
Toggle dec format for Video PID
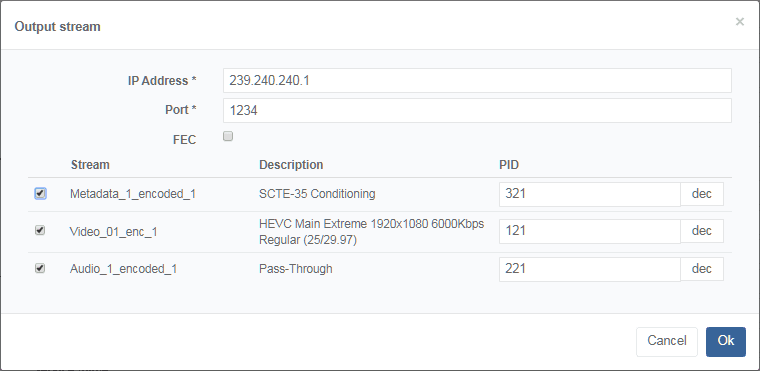[701, 231]
